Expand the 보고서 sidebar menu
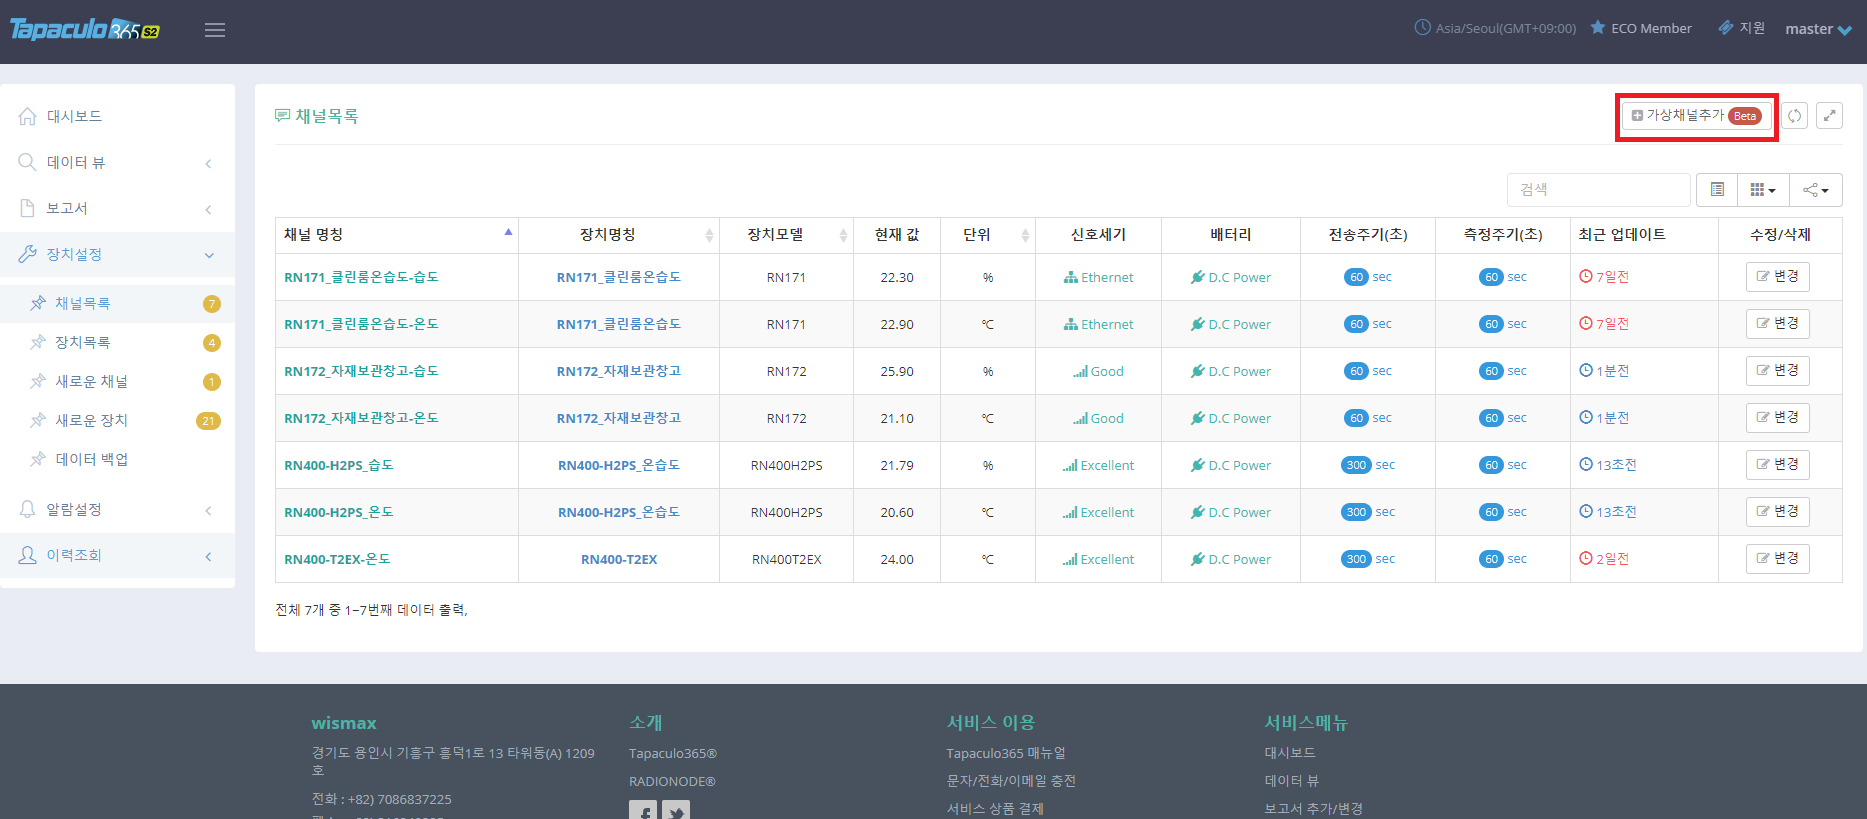The image size is (1867, 819). (117, 208)
